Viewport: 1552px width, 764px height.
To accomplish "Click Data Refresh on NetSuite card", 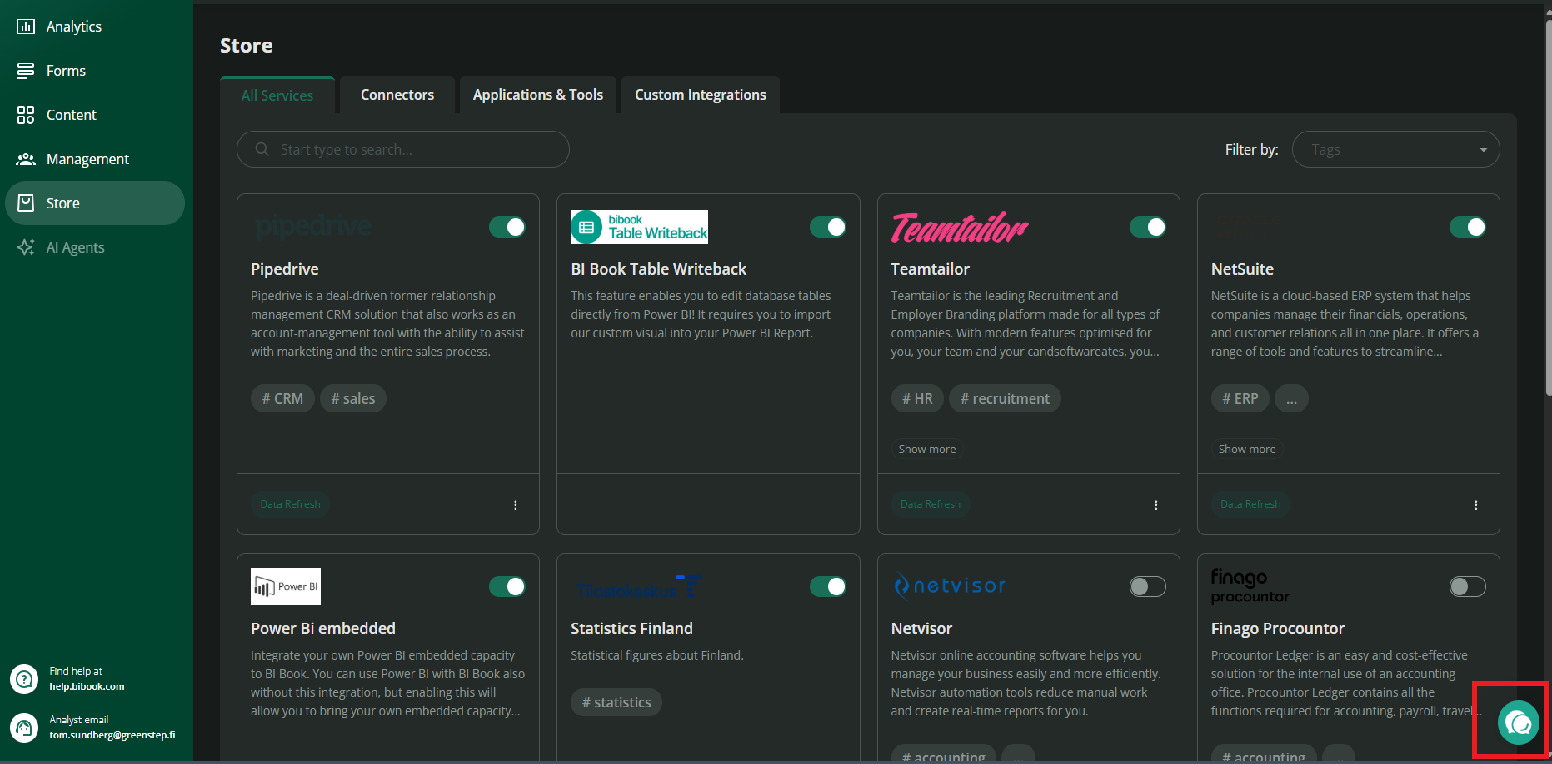I will point(1251,505).
